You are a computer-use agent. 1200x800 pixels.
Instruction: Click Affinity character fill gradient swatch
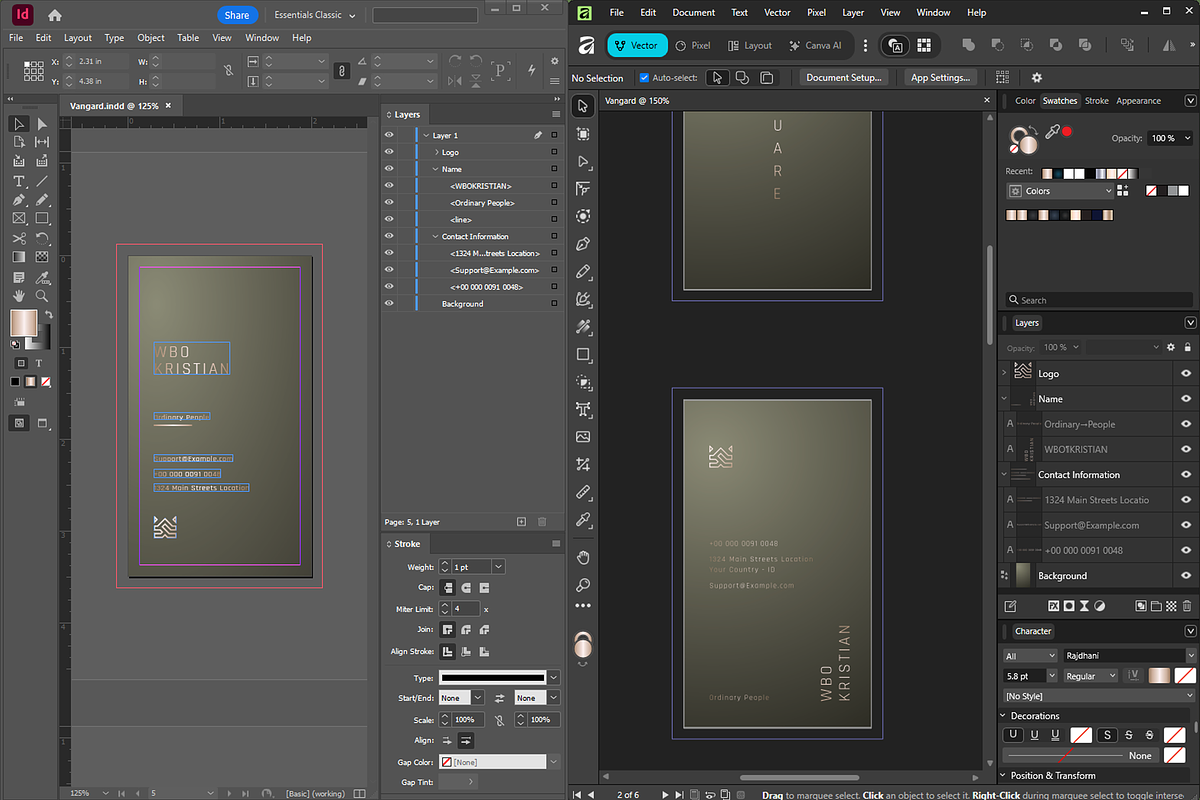[x=1160, y=676]
